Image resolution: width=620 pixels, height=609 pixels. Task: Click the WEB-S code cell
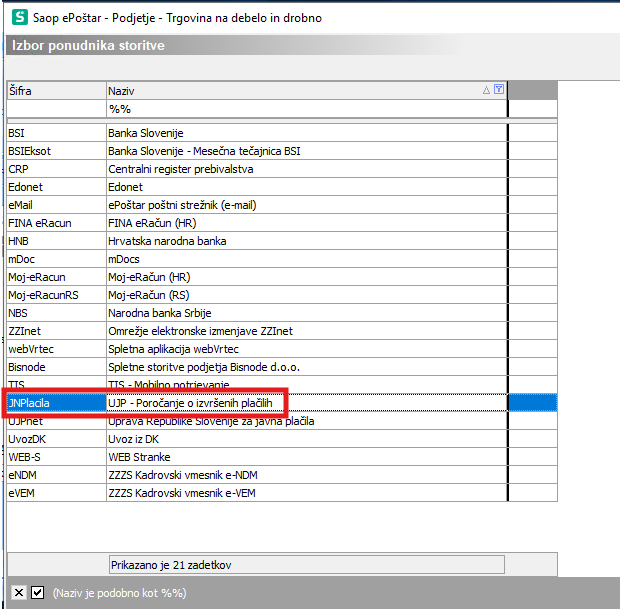point(57,457)
